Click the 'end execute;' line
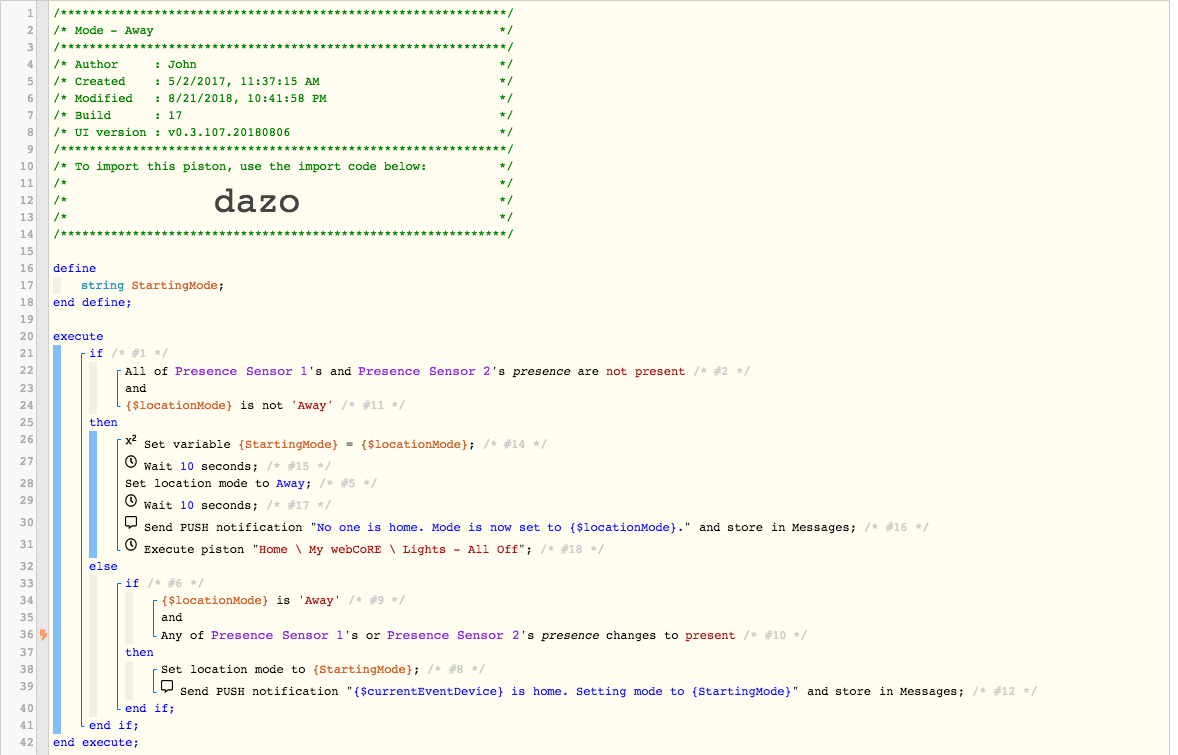Screen dimensions: 1178x755 pyautogui.click(x=96, y=742)
